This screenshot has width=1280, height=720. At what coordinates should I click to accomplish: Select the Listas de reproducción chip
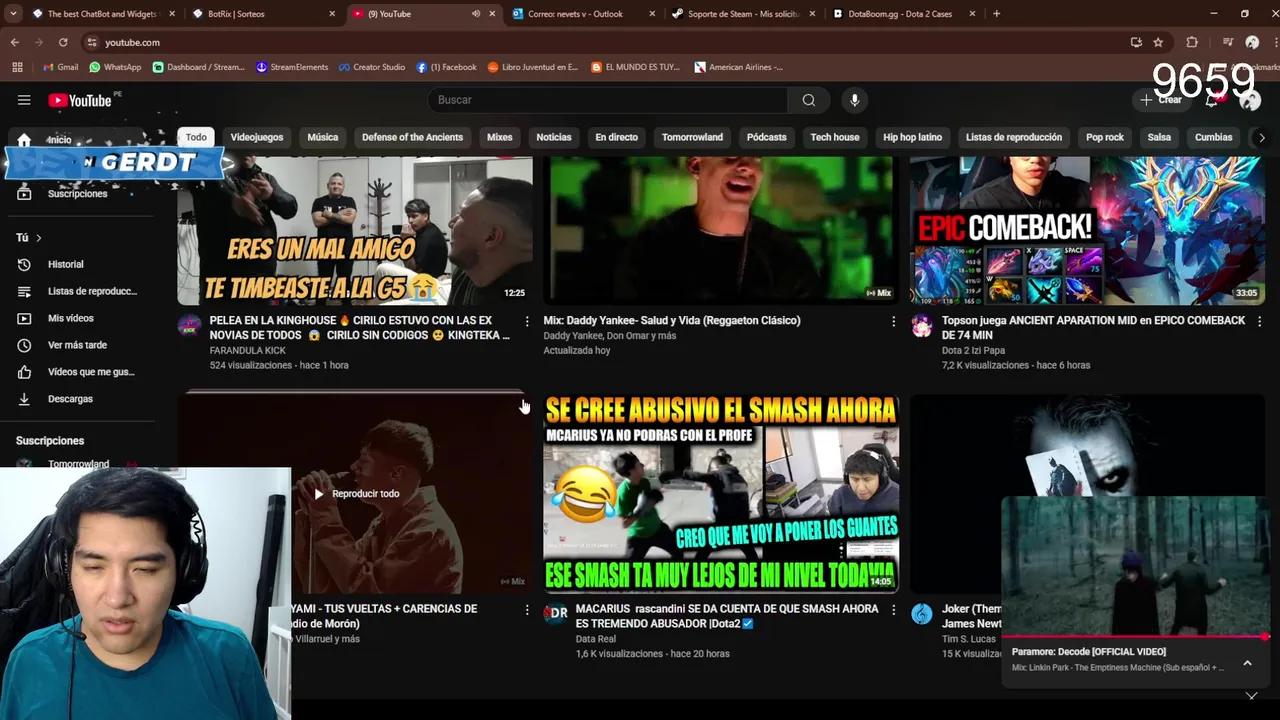tap(1013, 137)
